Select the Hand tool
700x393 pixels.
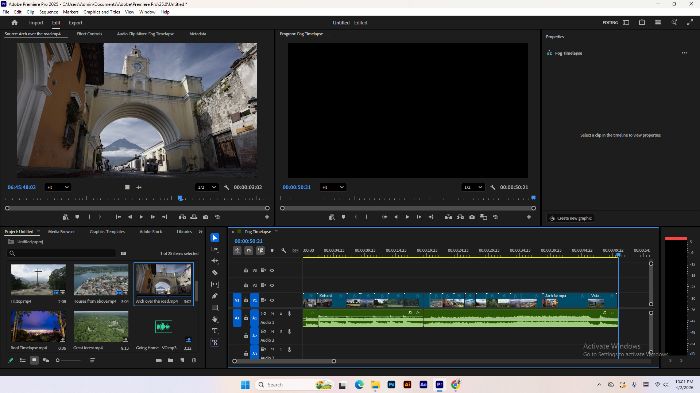tap(215, 319)
